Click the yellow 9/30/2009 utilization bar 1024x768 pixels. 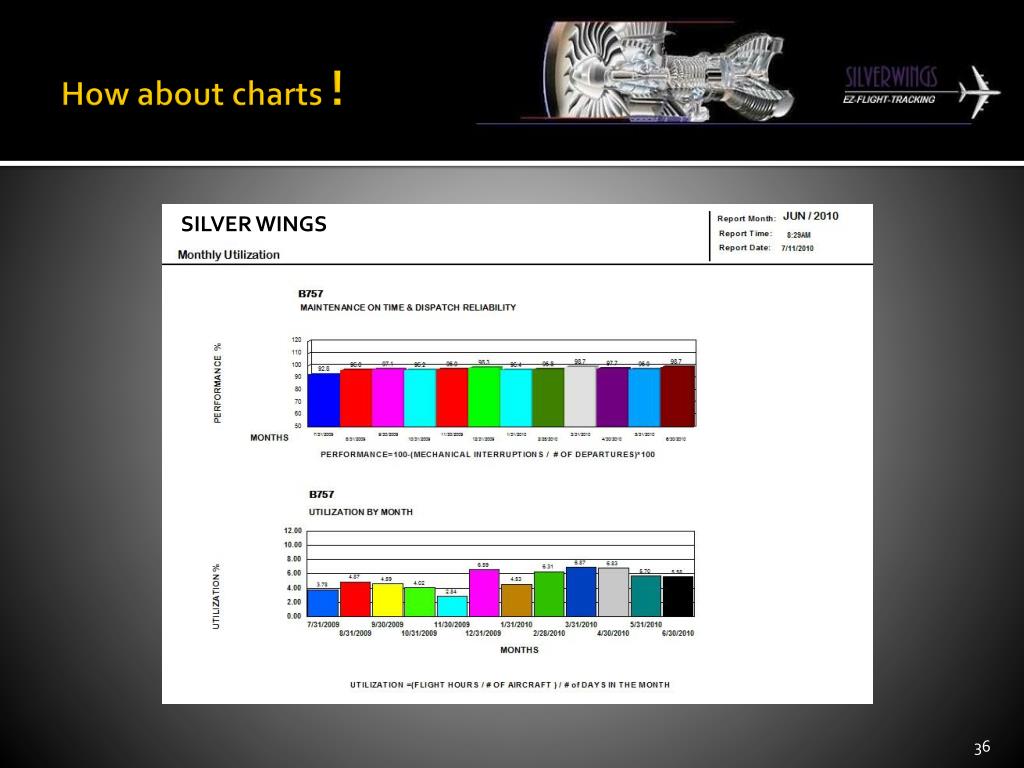click(387, 600)
